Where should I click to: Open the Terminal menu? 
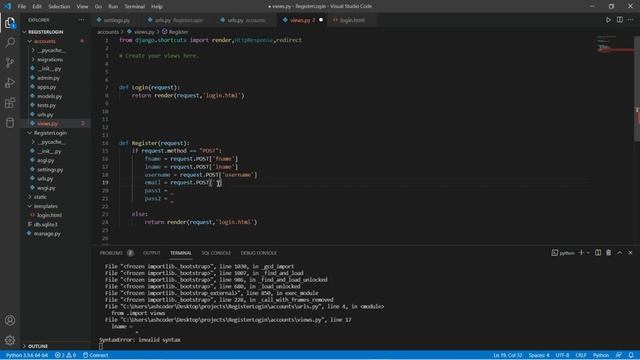[134, 7]
